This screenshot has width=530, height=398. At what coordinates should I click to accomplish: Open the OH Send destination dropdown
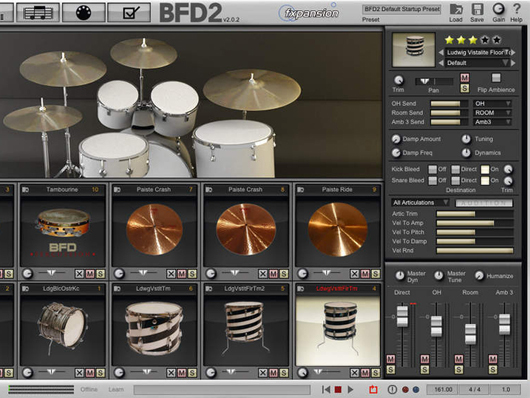pyautogui.click(x=492, y=103)
